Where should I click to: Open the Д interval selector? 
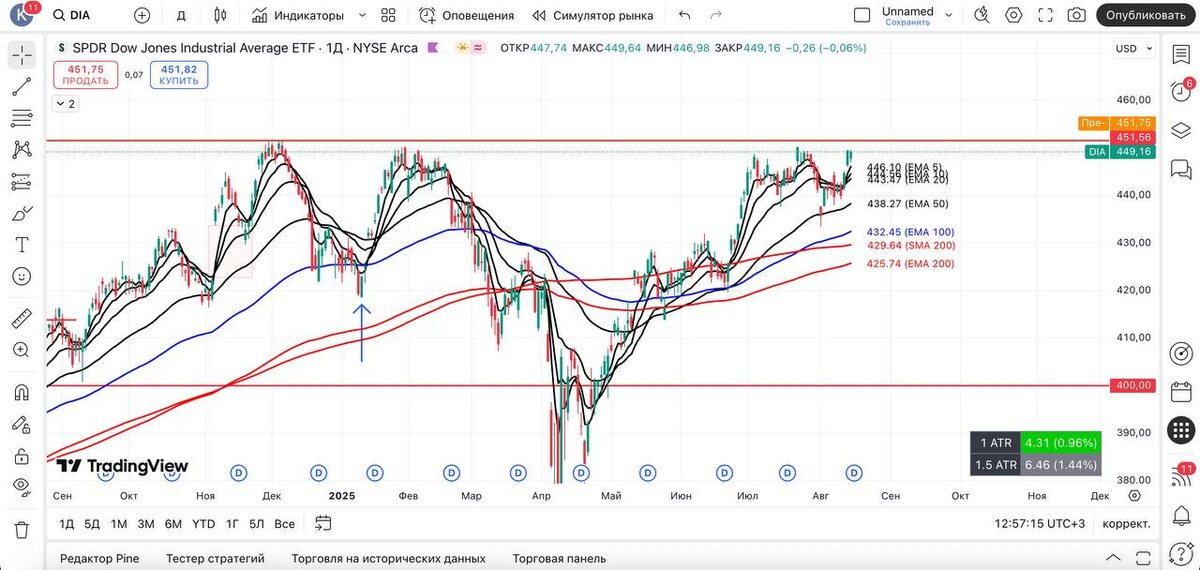[x=181, y=15]
